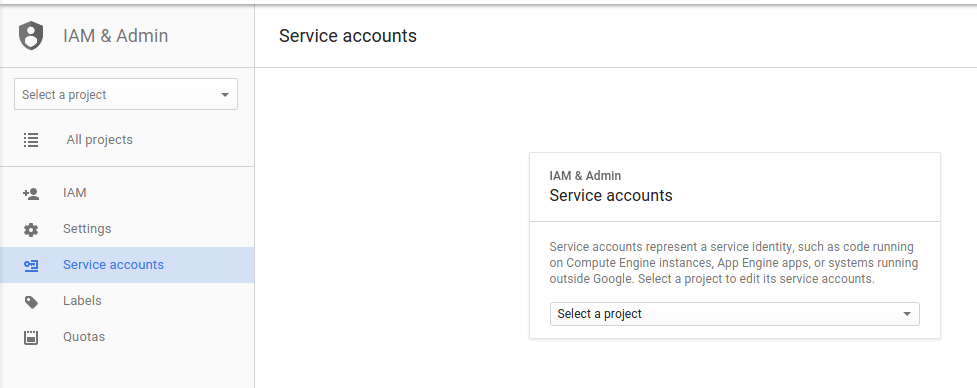Go to All projects
The width and height of the screenshot is (977, 388).
pos(127,140)
